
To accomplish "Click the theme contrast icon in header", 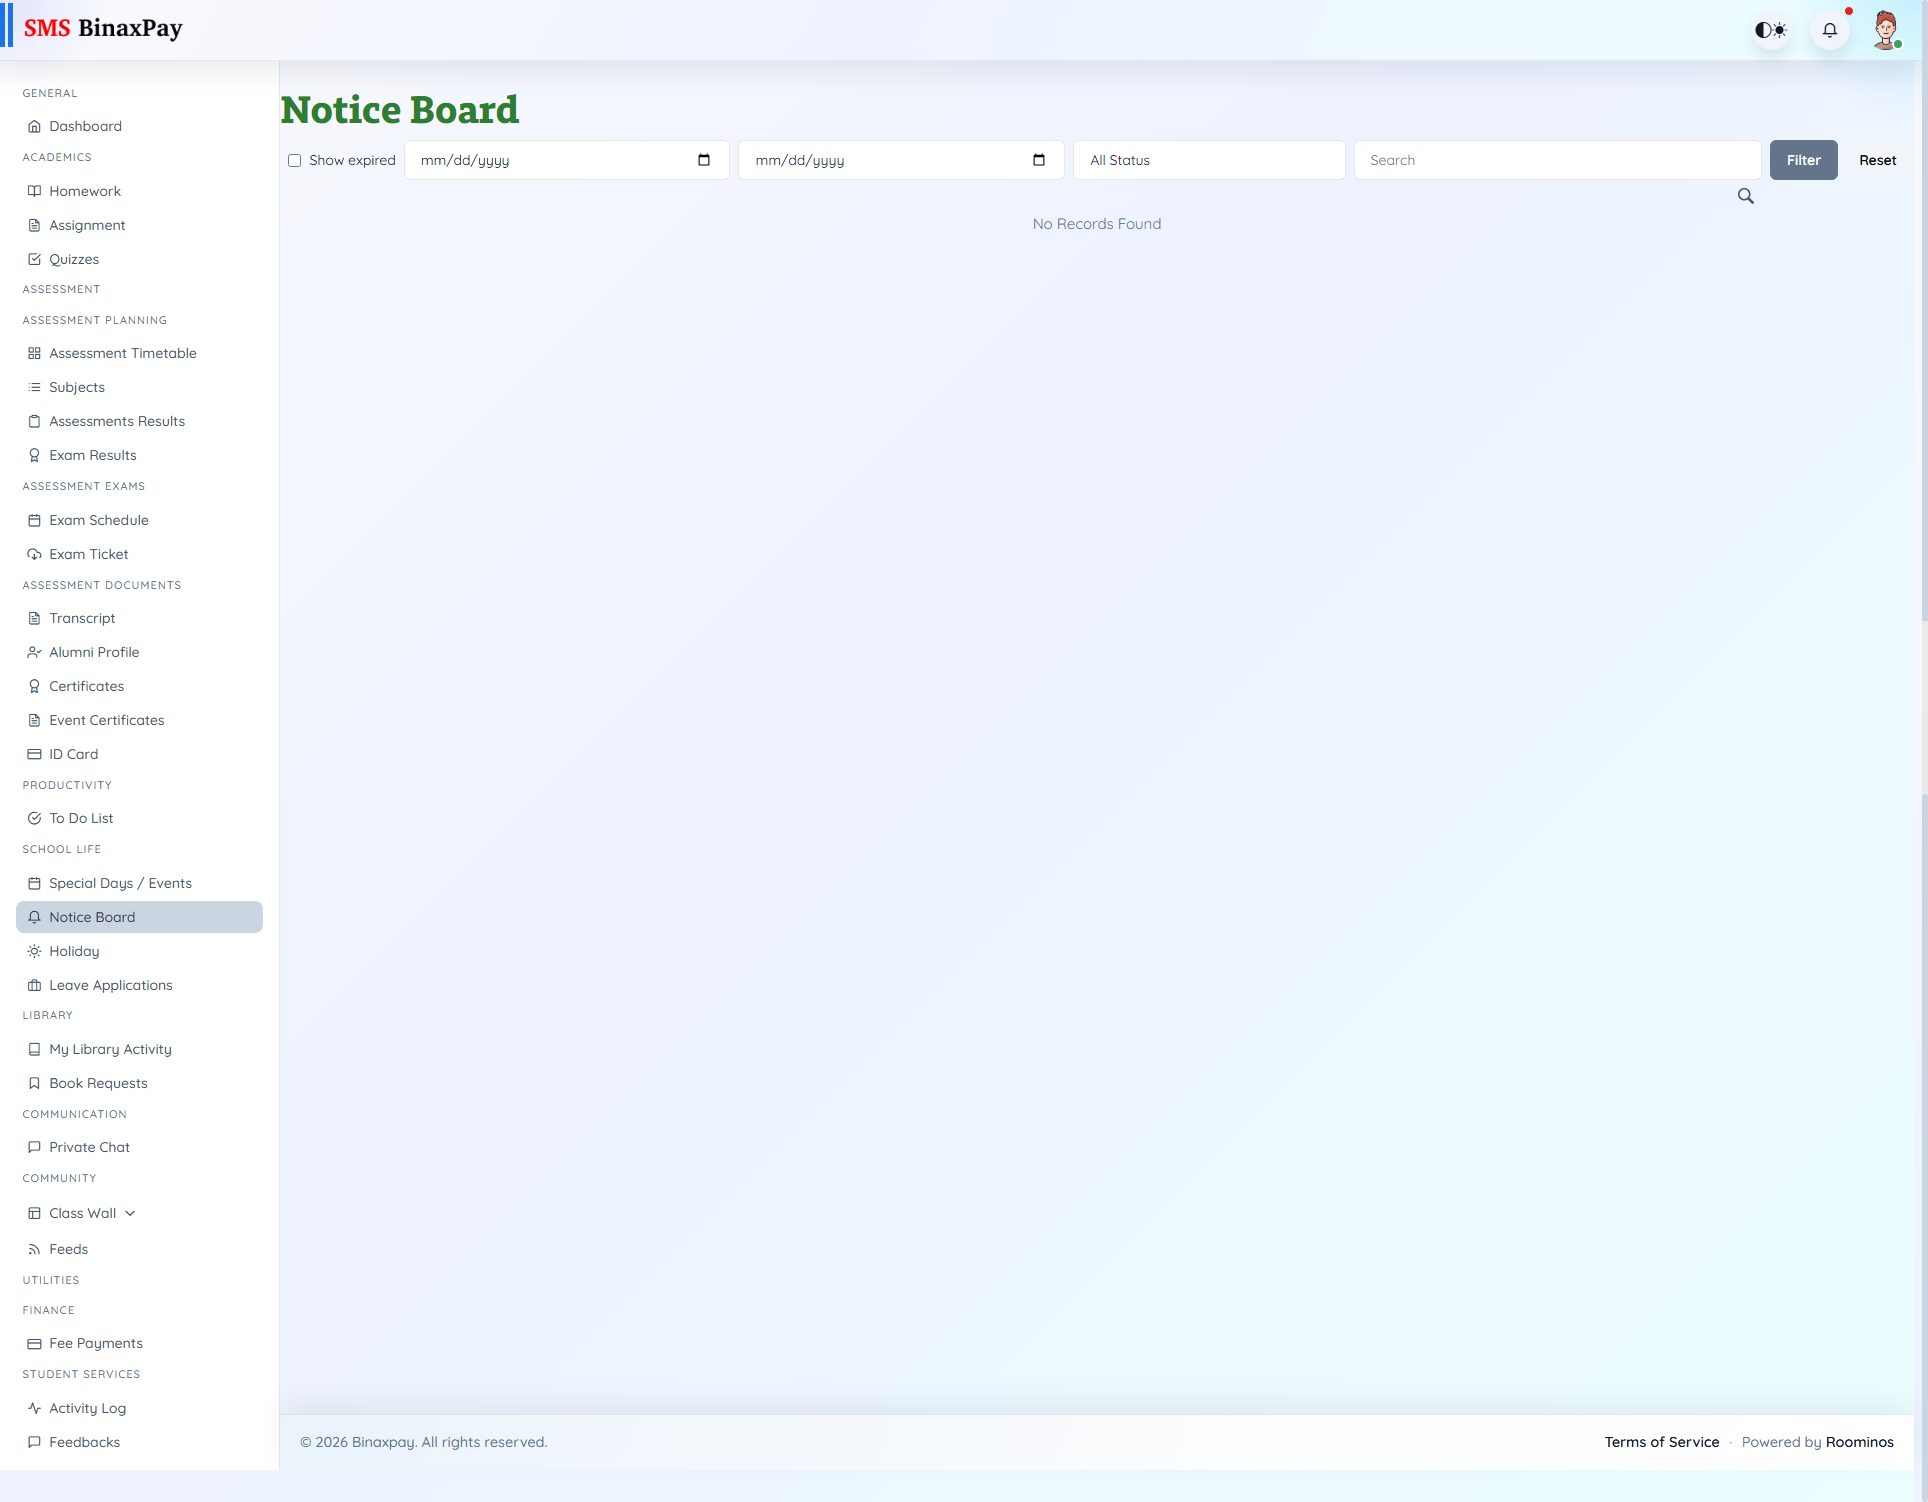I will 1771,29.
